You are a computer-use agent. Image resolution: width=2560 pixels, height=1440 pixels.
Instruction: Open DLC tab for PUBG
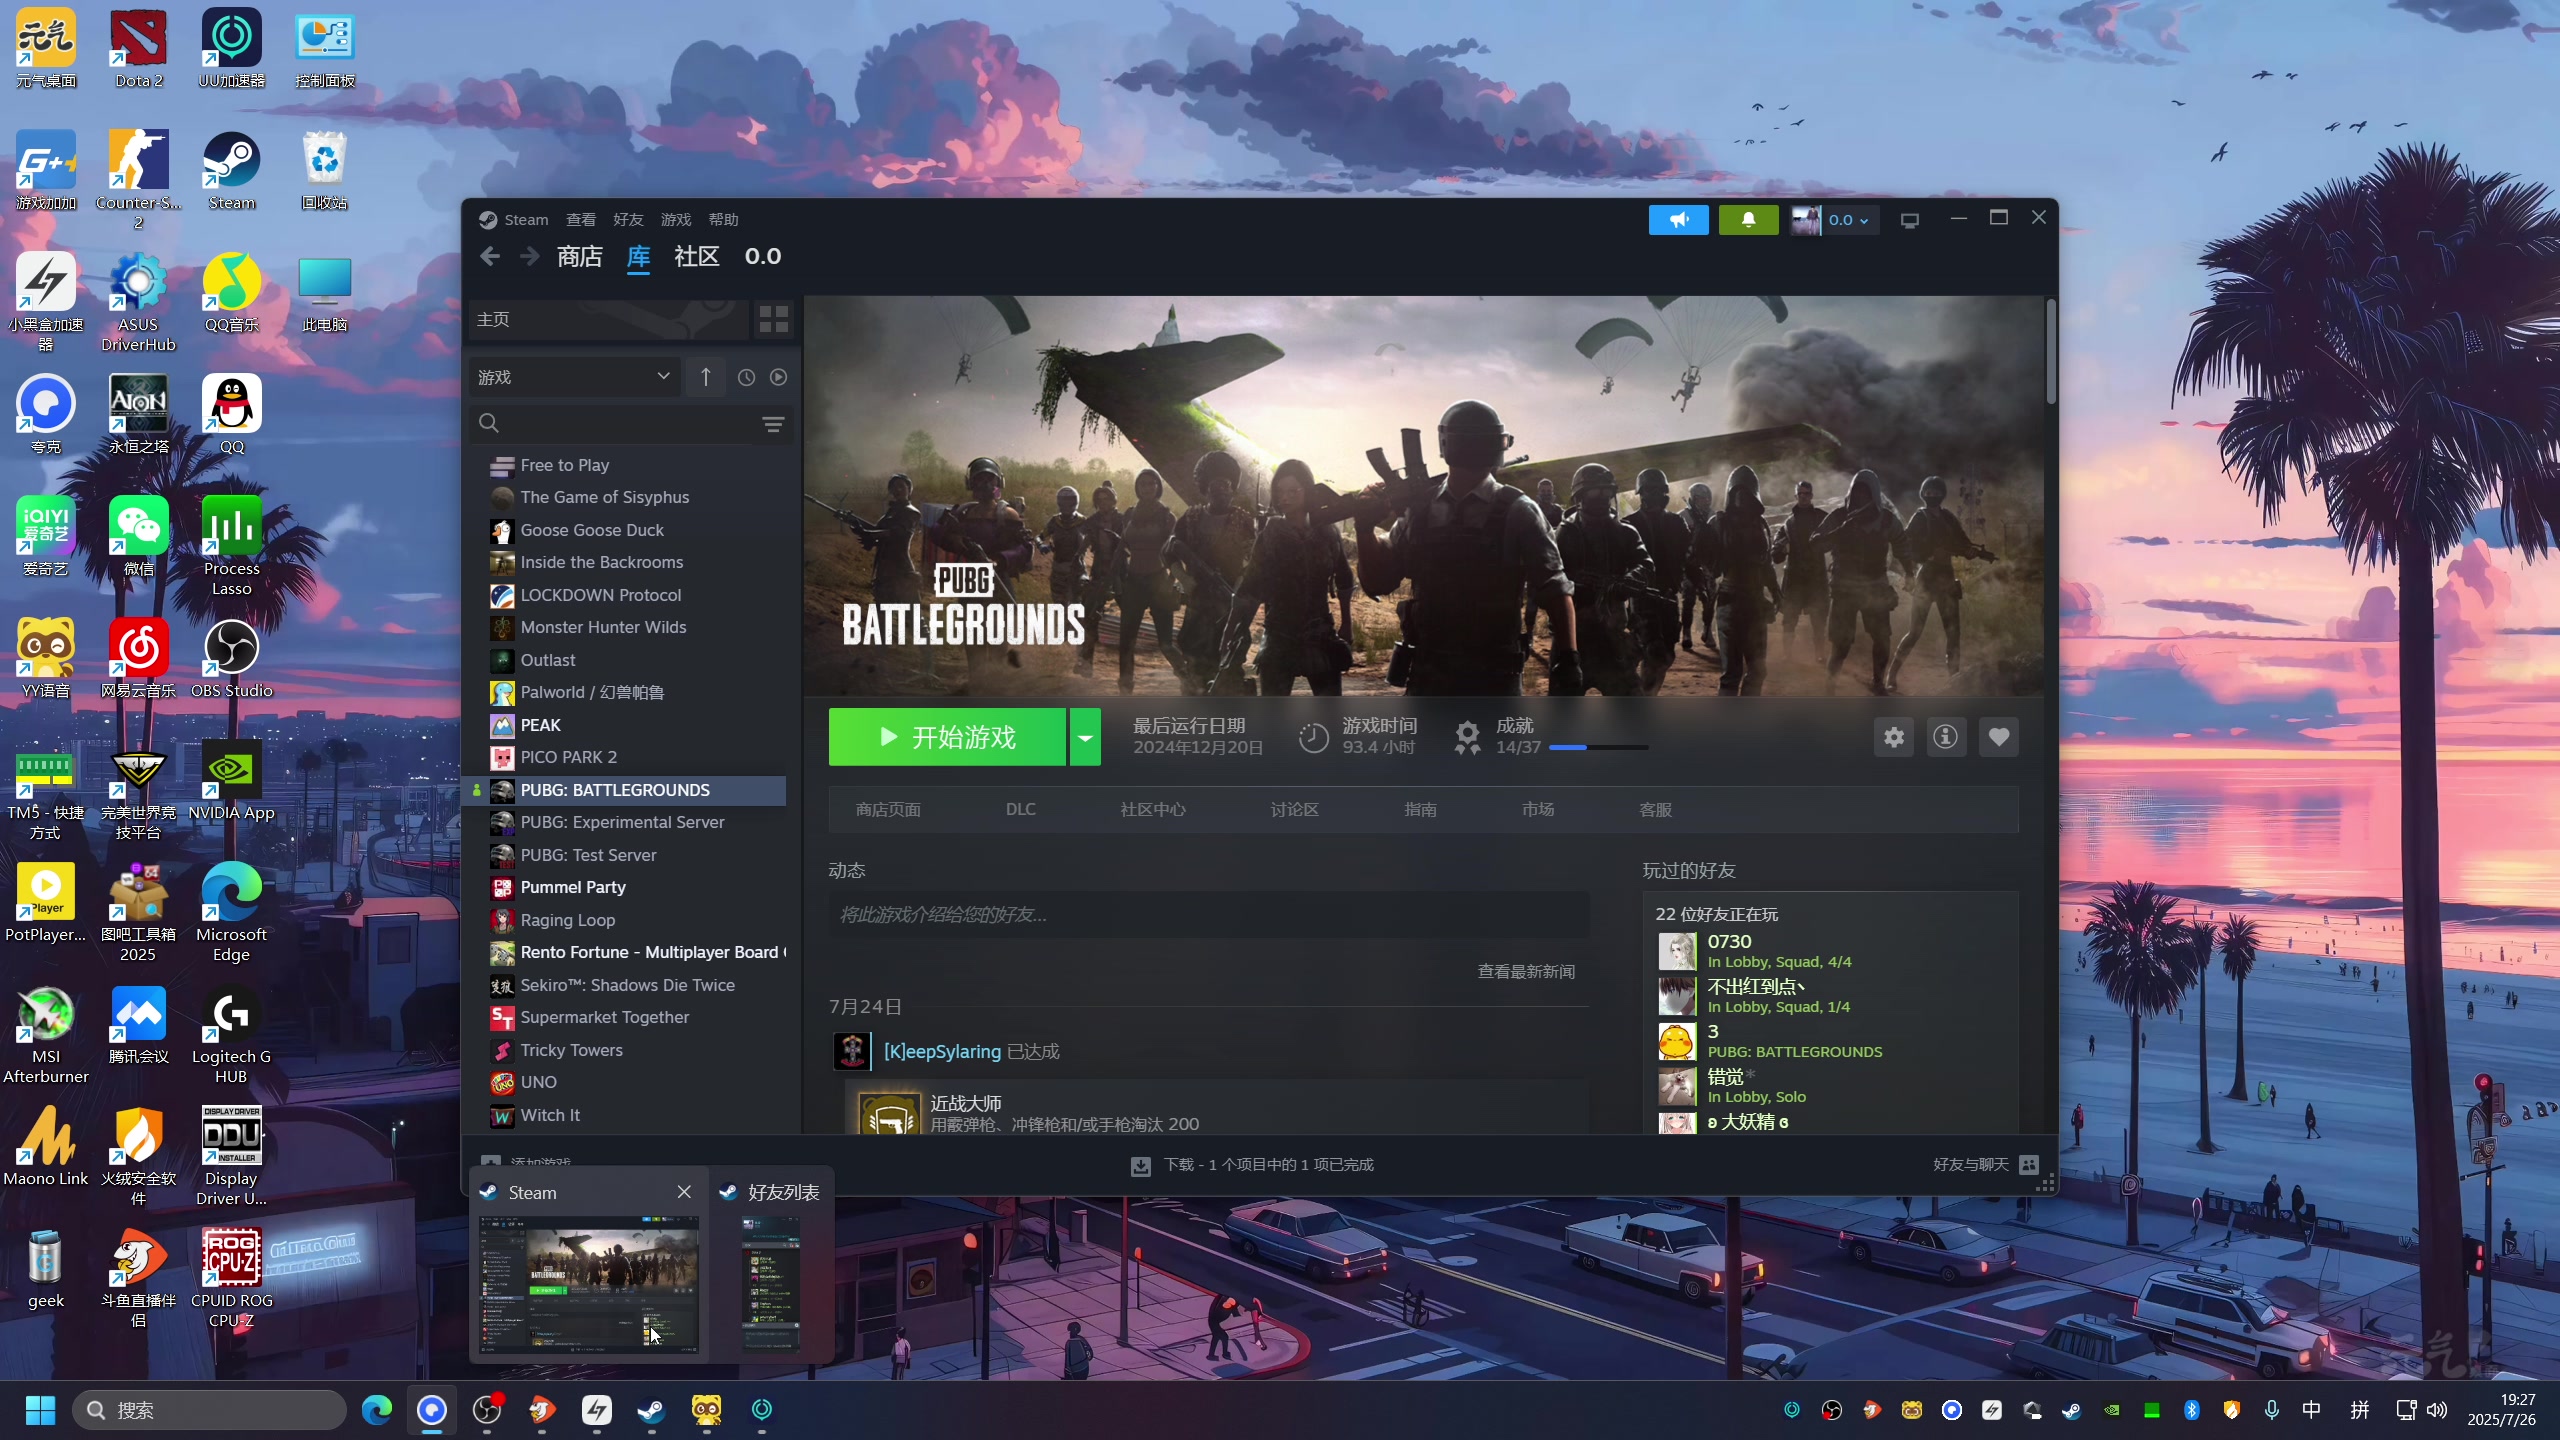[x=1021, y=810]
